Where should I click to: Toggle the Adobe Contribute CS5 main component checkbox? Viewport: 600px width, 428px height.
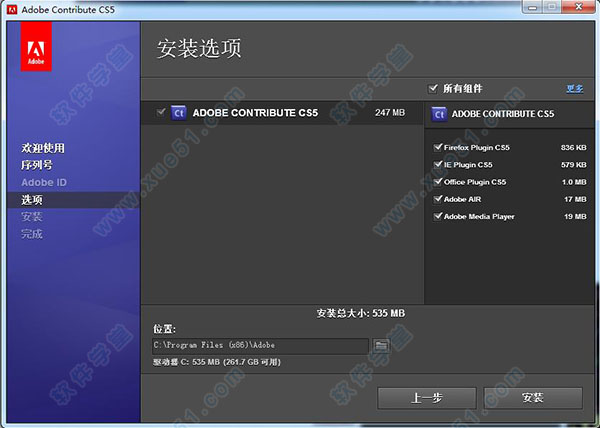coord(161,112)
